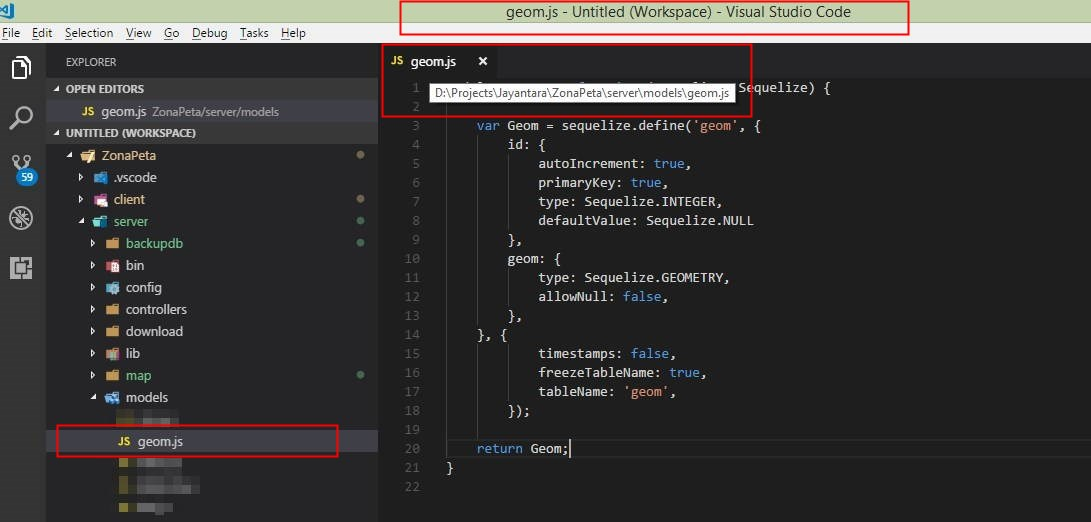Expand the config folder
Viewport: 1091px width, 522px height.
click(x=93, y=287)
